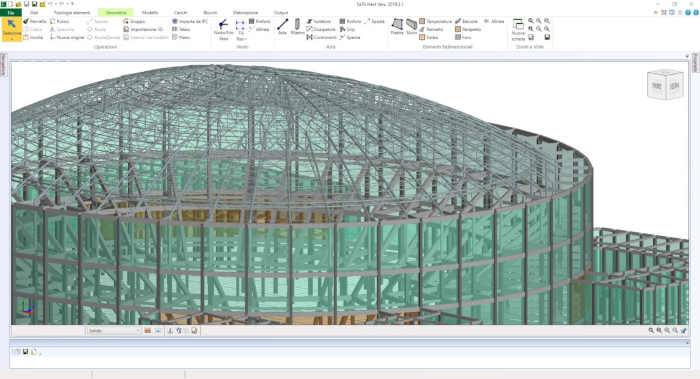Click the 3D view orientation cube

click(665, 85)
